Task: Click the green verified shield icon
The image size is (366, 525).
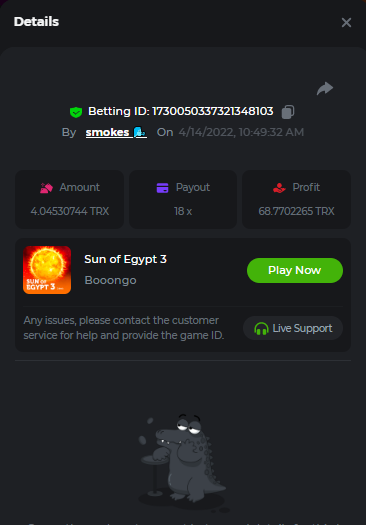Action: click(x=76, y=112)
